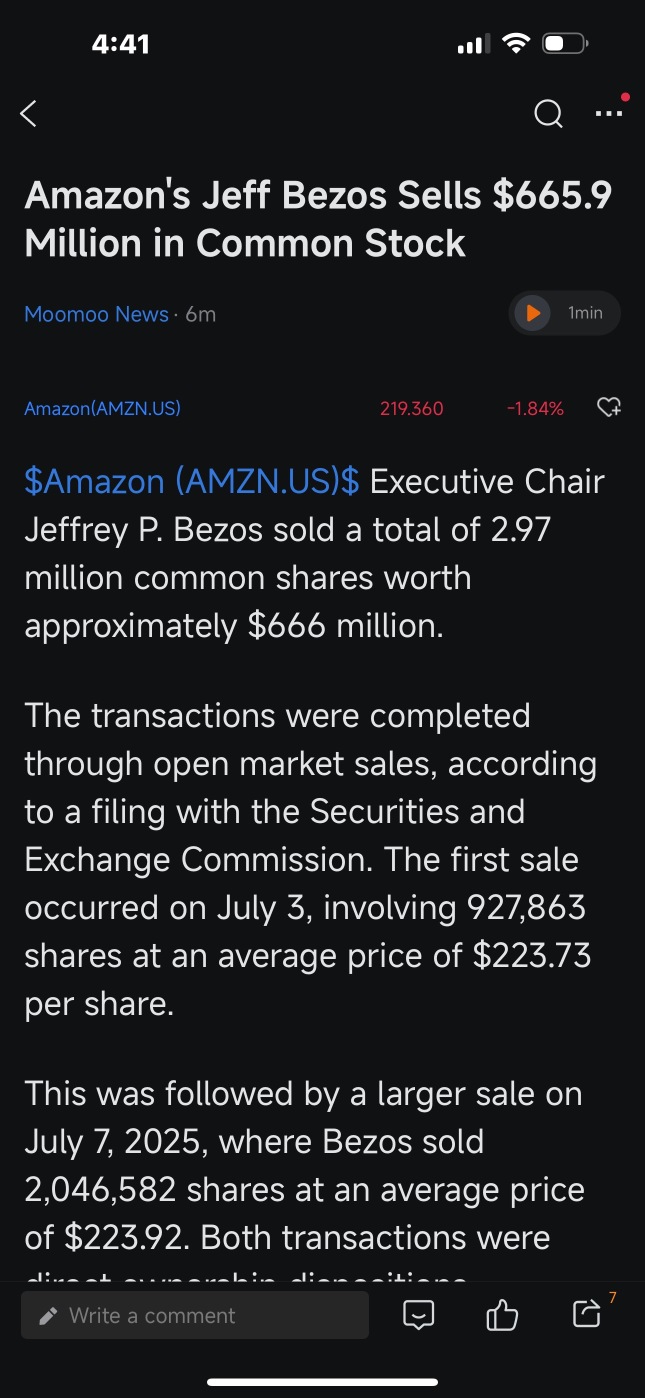
Task: Tap the battery icon in status bar
Action: (x=565, y=44)
